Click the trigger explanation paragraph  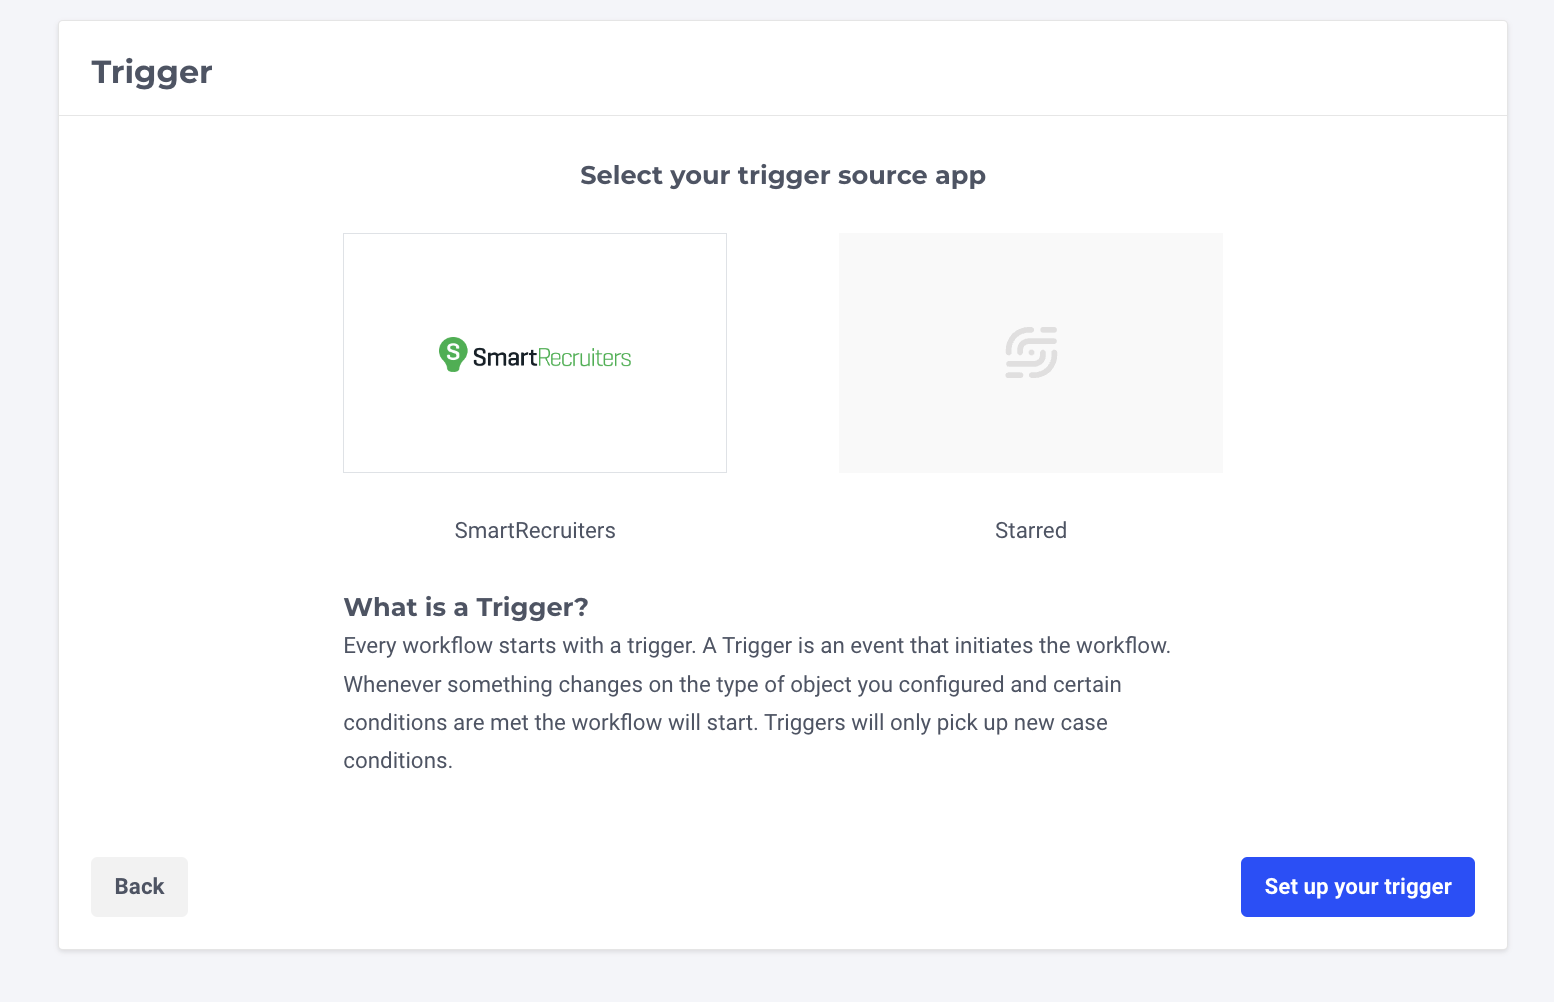[757, 703]
